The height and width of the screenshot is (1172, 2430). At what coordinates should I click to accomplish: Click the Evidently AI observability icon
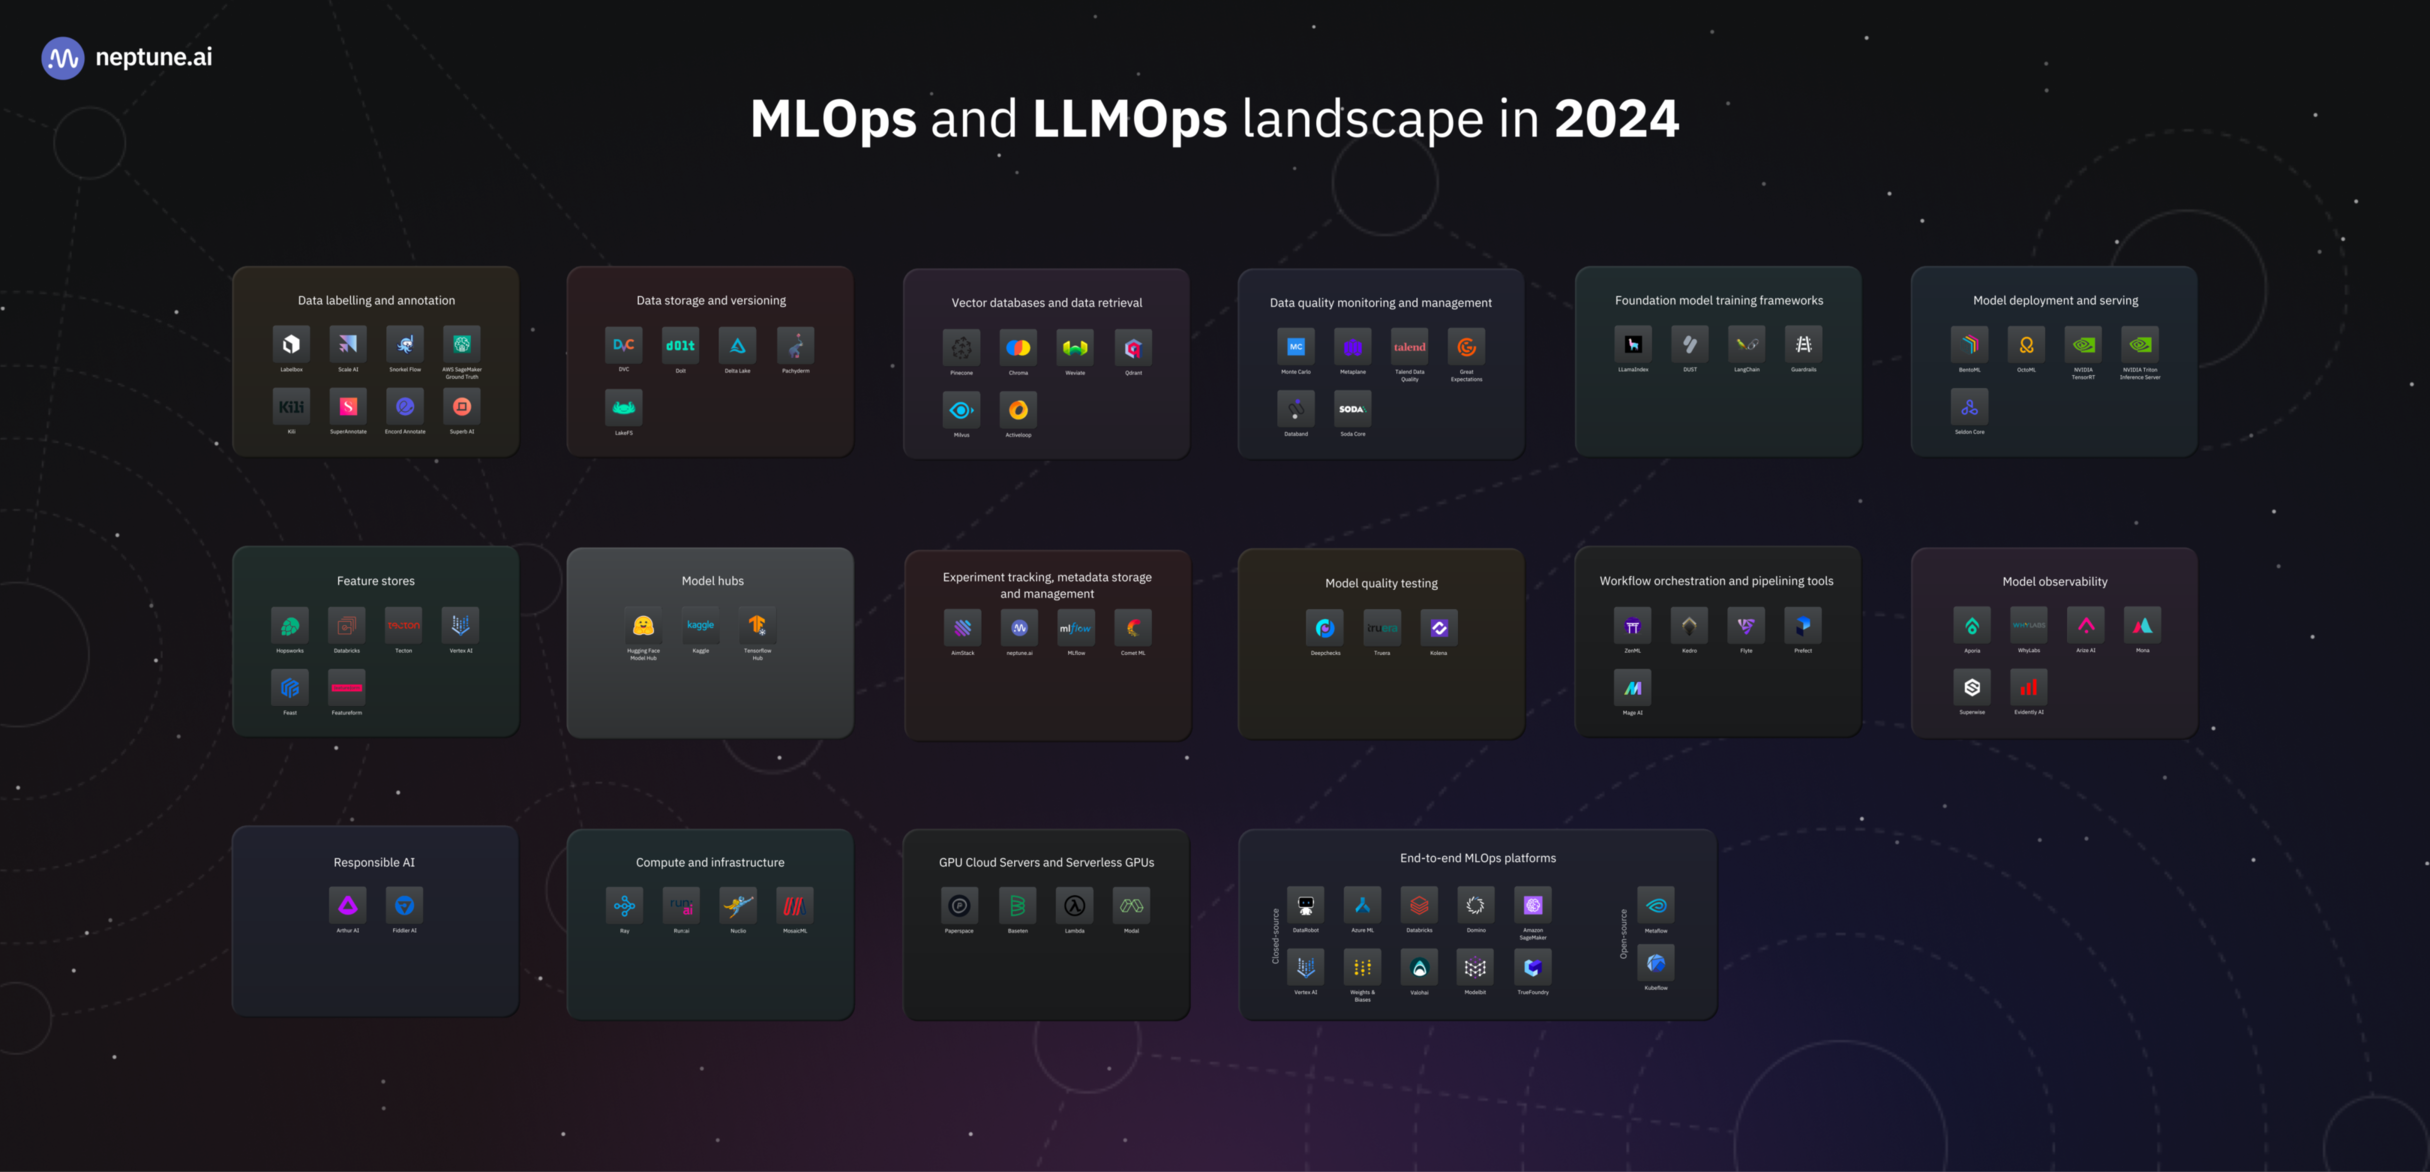tap(2028, 688)
